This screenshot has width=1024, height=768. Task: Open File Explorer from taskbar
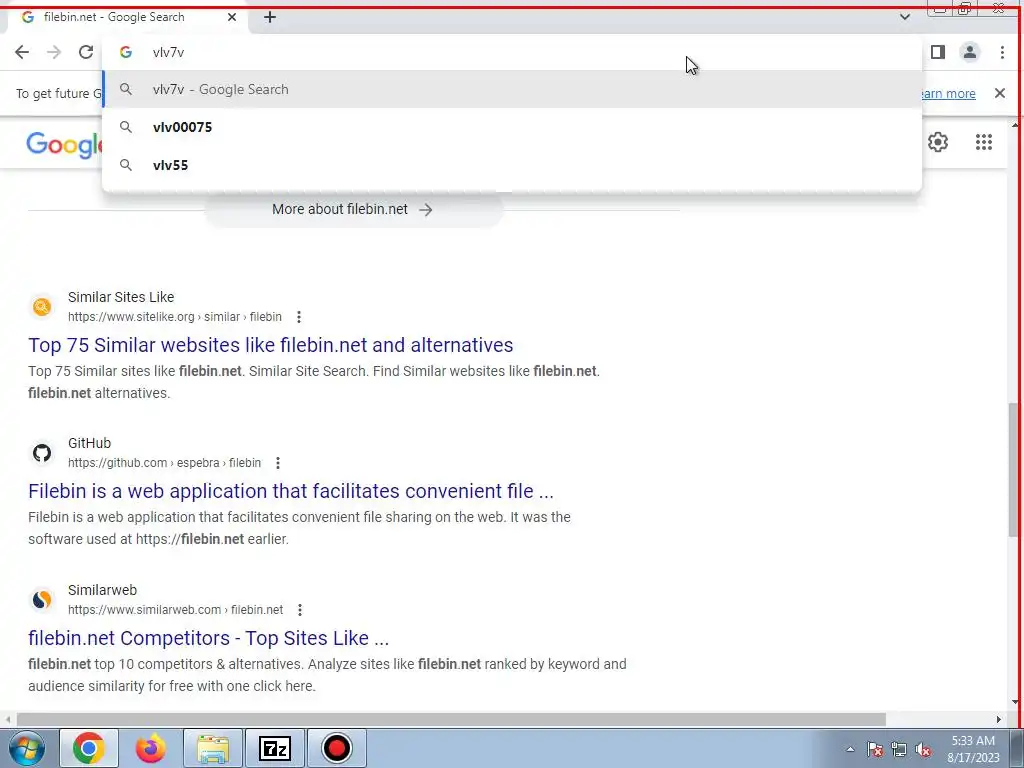click(x=213, y=748)
